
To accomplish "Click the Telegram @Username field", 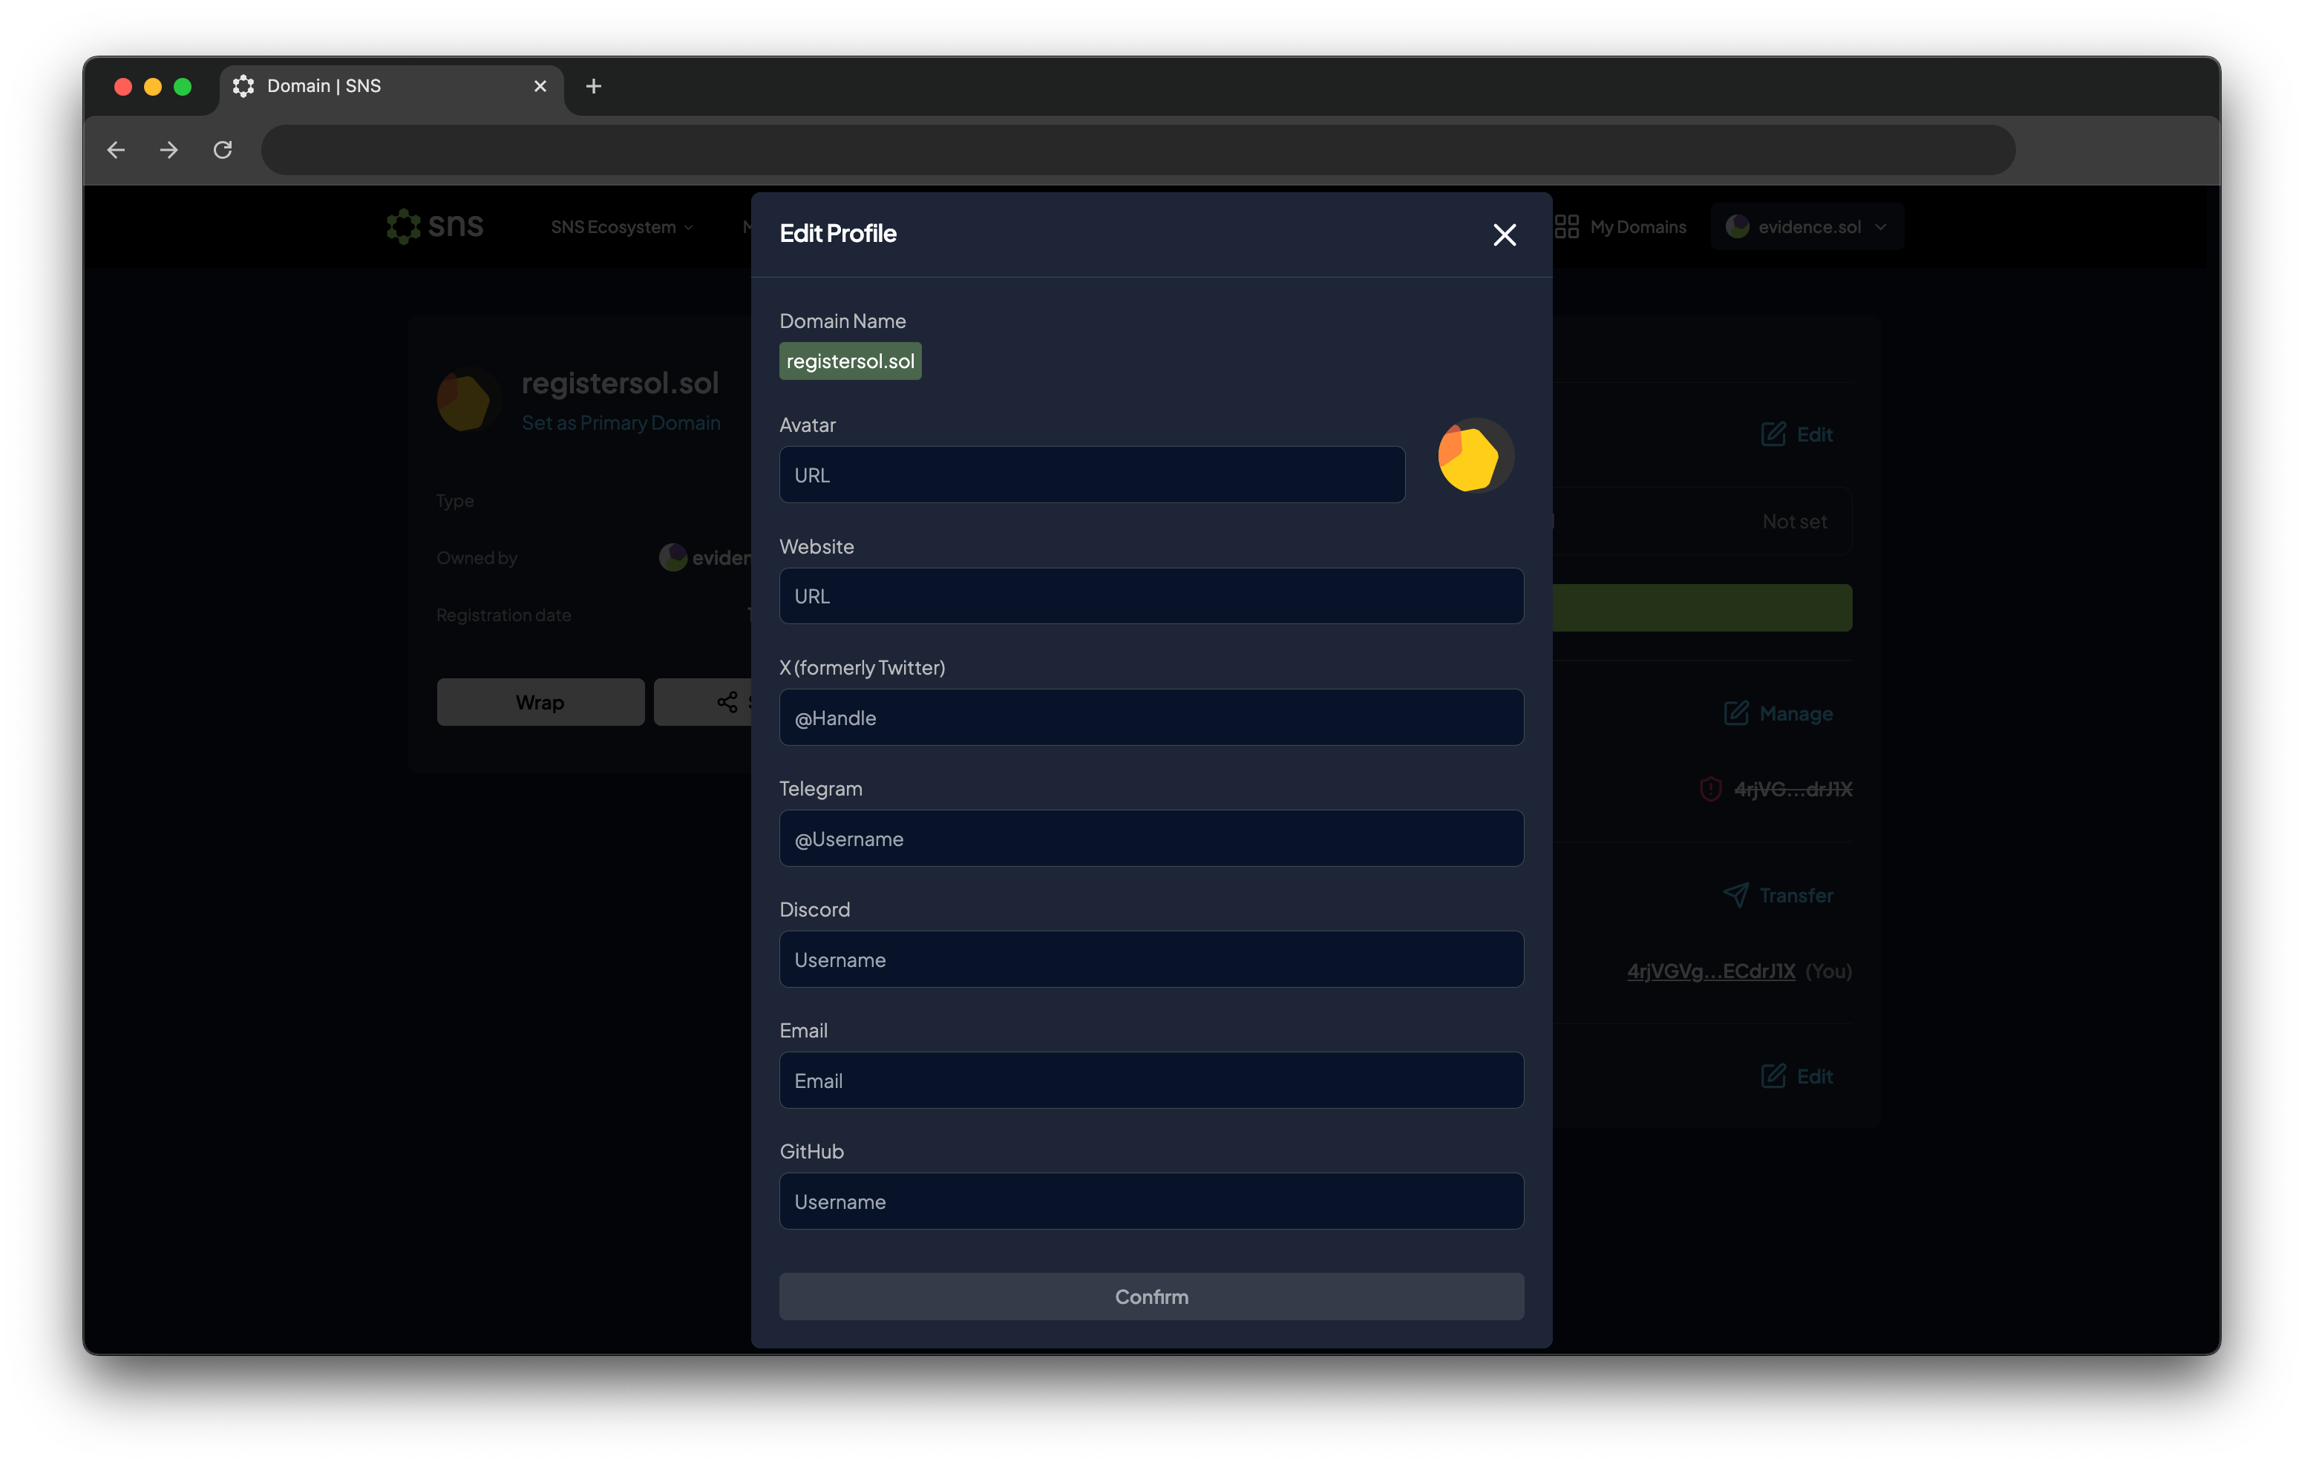I will pyautogui.click(x=1151, y=839).
